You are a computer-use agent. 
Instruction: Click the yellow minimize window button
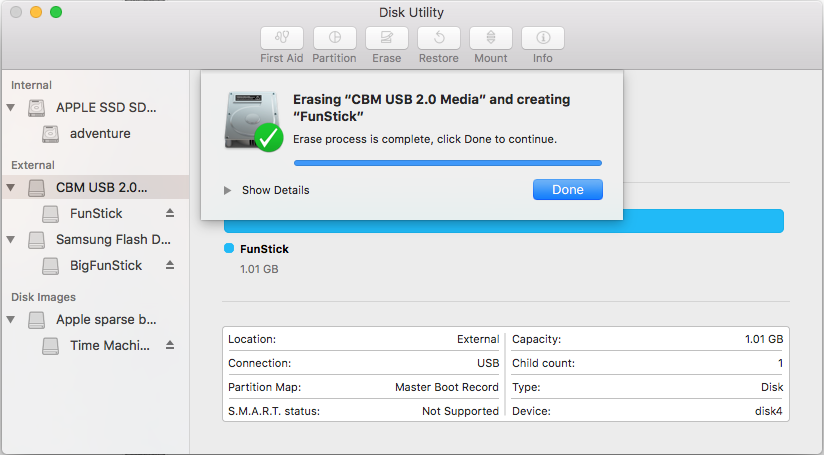coord(36,12)
